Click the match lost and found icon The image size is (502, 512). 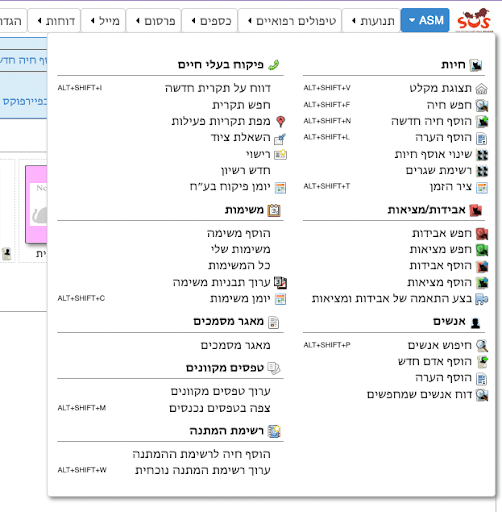(482, 299)
